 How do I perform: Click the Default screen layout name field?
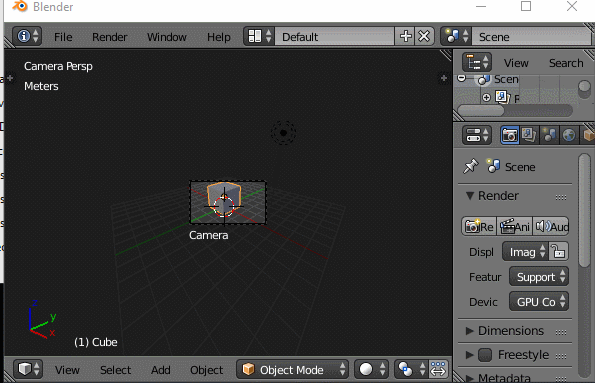point(334,36)
